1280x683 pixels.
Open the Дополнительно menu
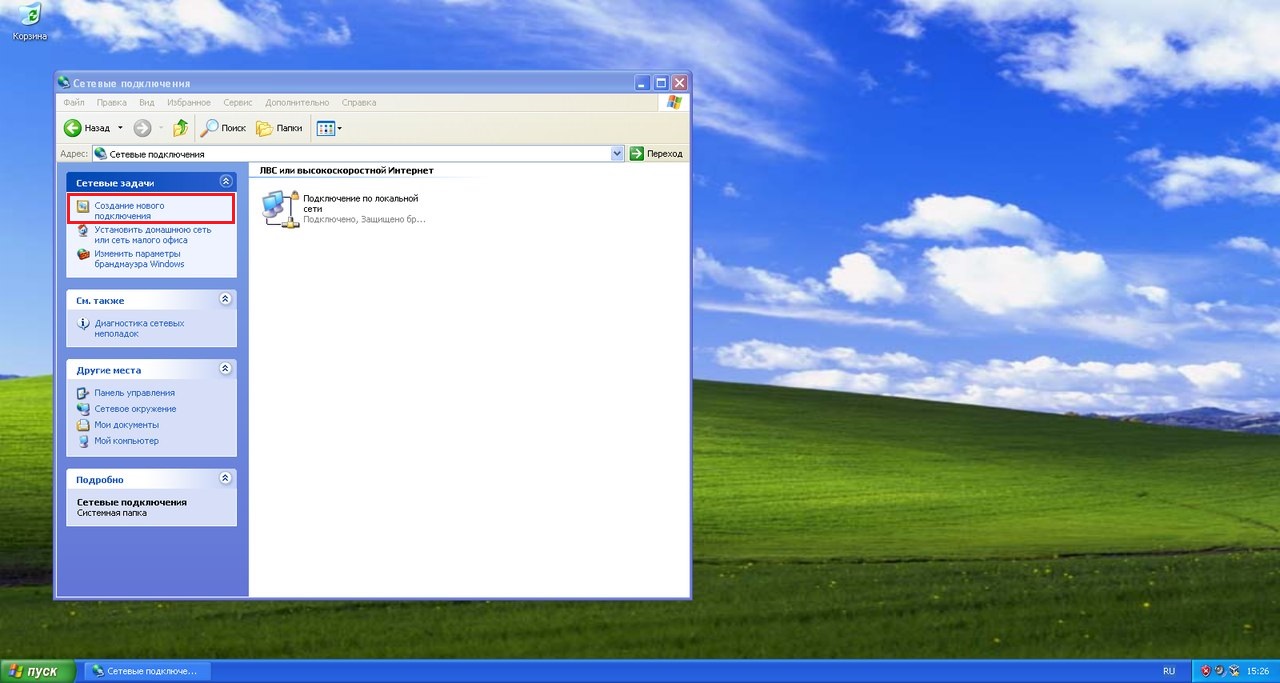click(297, 103)
